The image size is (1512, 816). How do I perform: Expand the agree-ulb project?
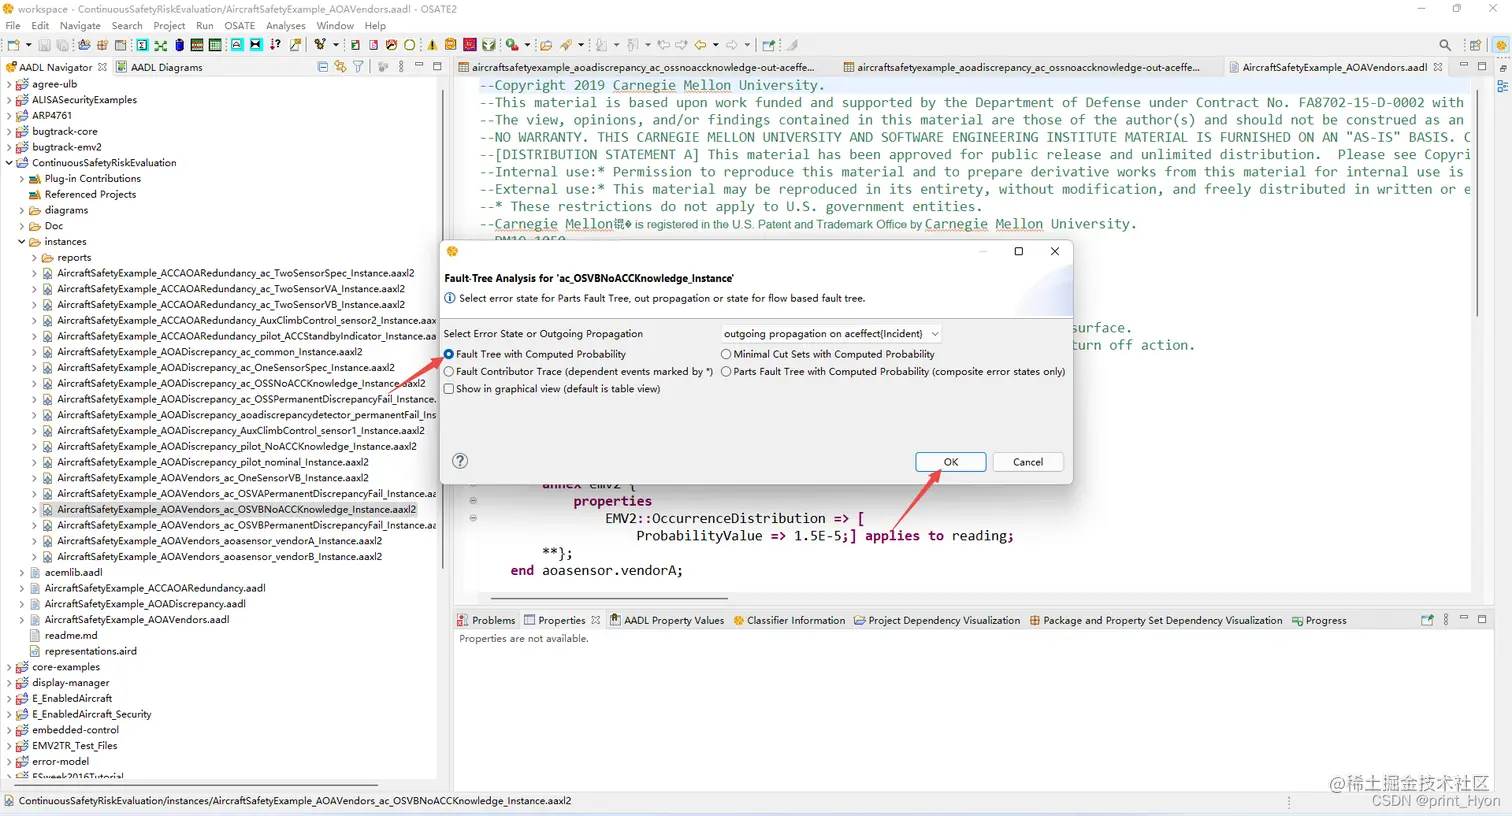point(10,84)
